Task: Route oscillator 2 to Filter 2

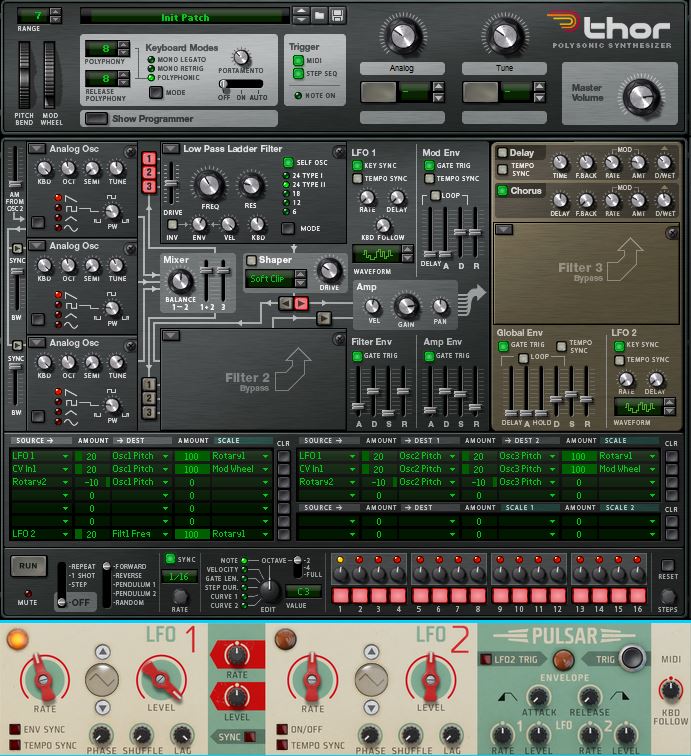Action: [x=149, y=398]
